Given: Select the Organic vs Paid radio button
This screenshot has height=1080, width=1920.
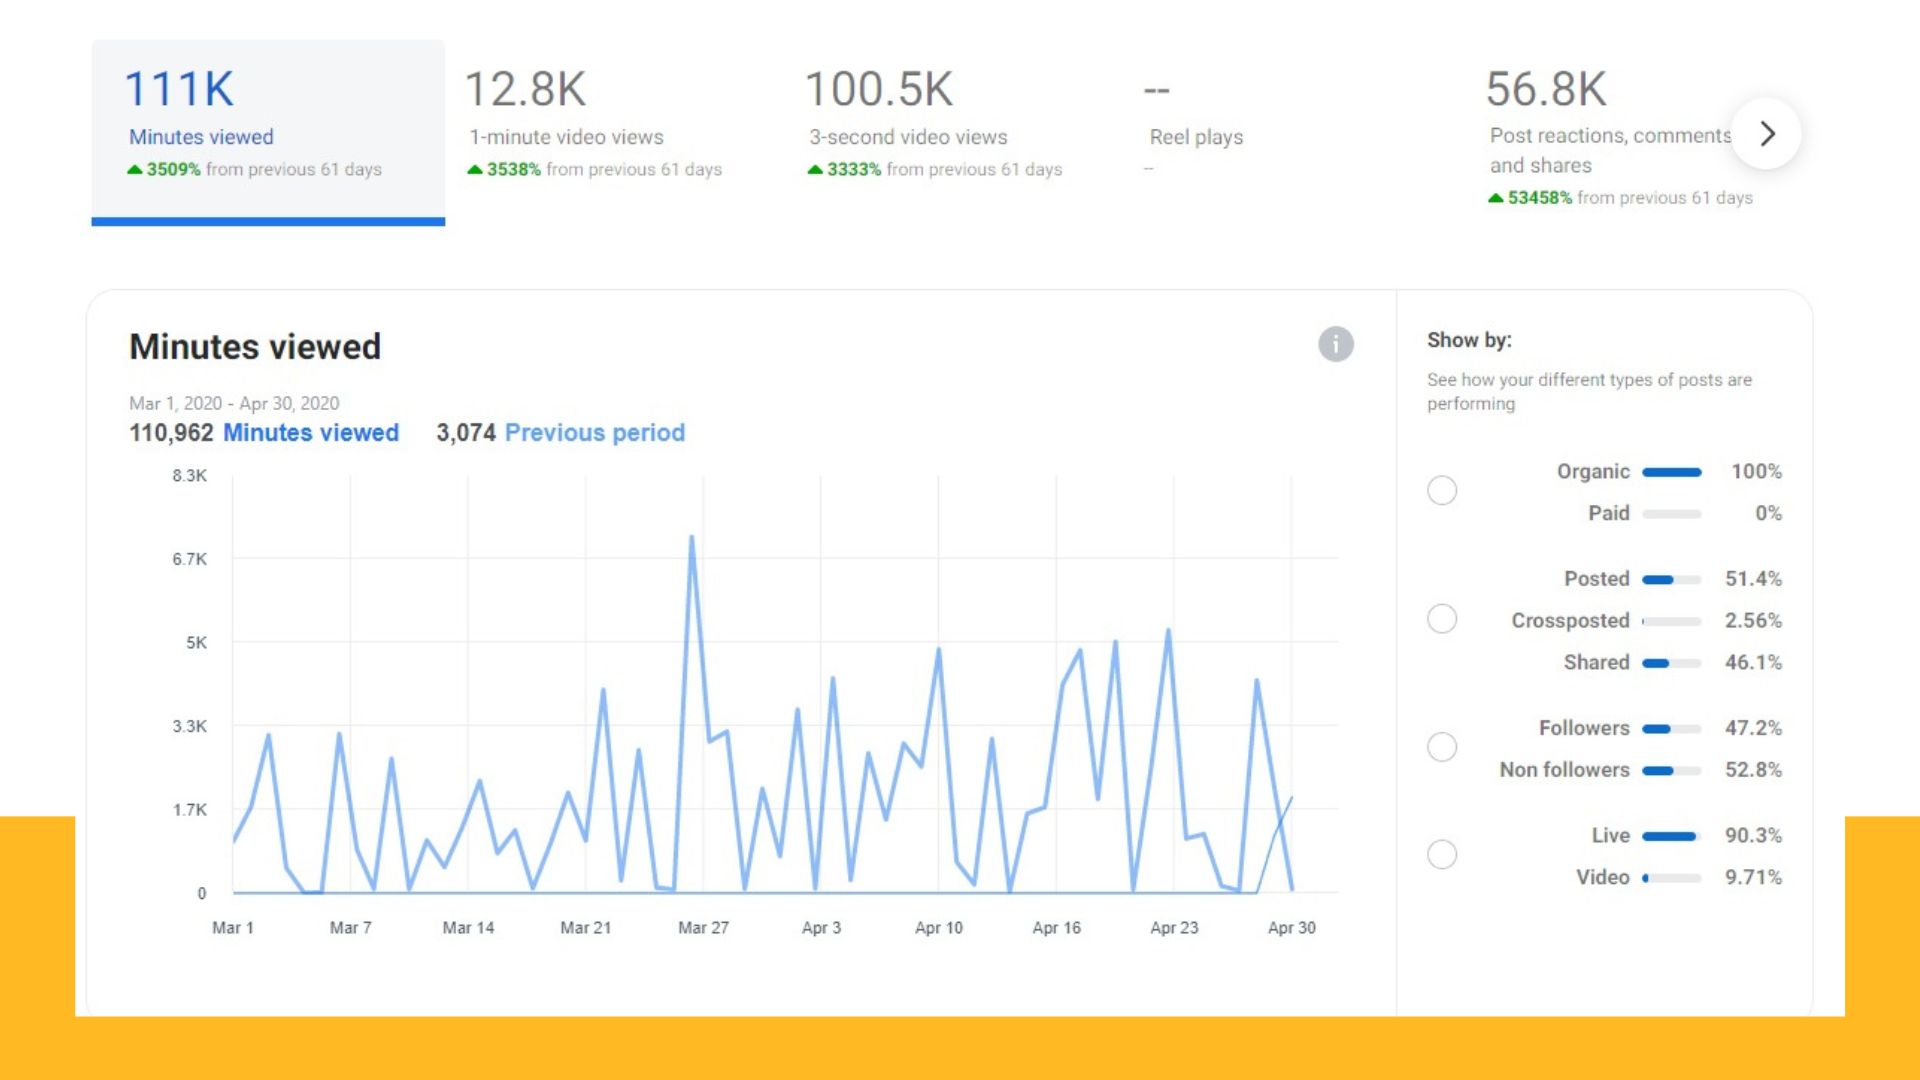Looking at the screenshot, I should (1441, 490).
